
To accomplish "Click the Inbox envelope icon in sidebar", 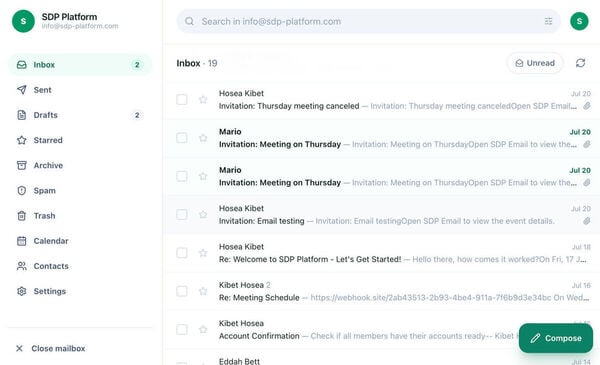I will click(x=22, y=65).
